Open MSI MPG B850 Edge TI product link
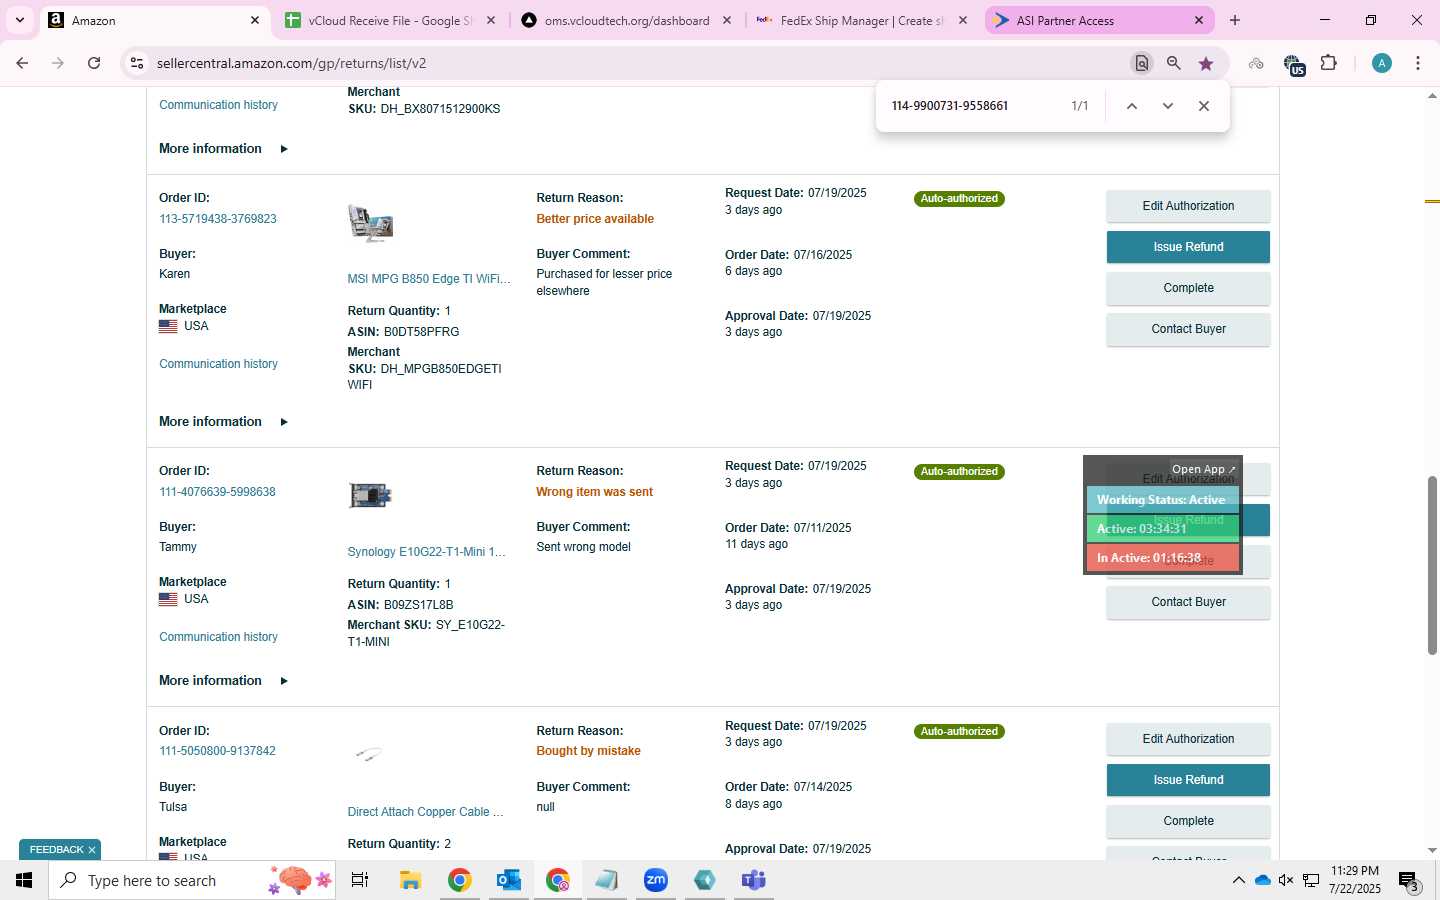Image resolution: width=1440 pixels, height=900 pixels. tap(429, 279)
